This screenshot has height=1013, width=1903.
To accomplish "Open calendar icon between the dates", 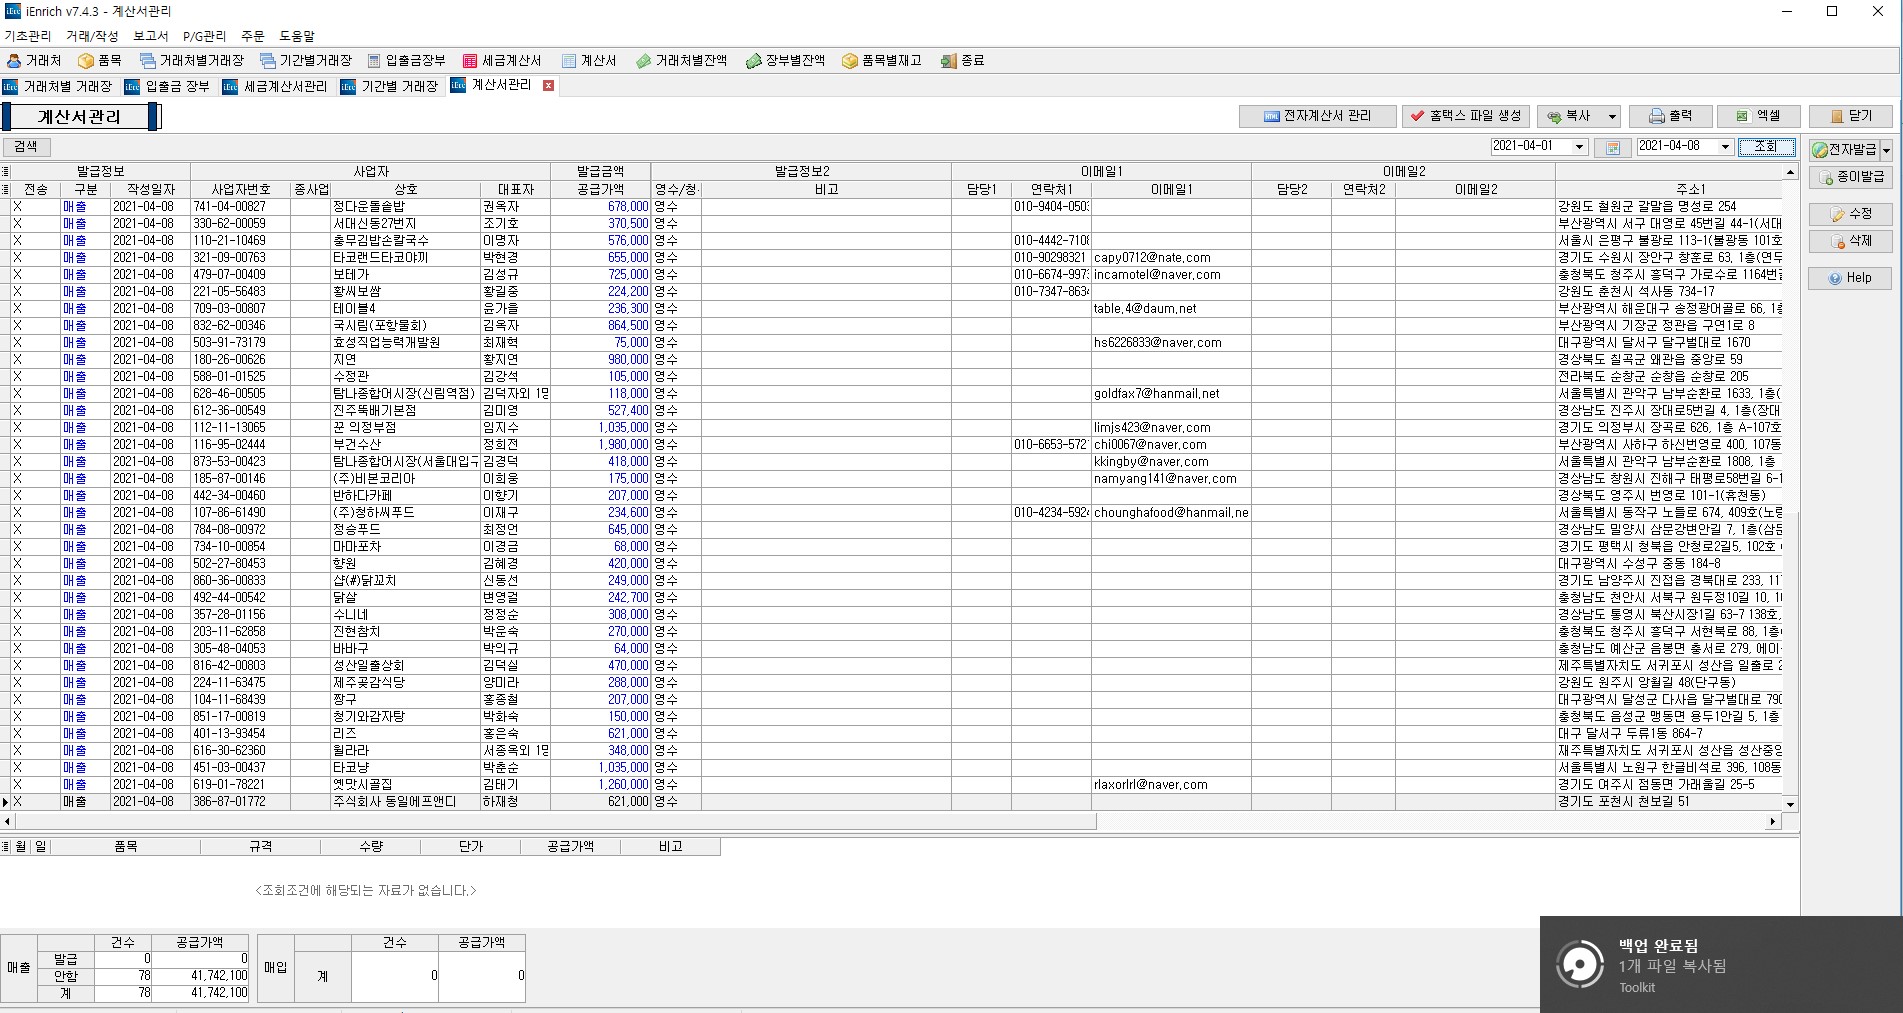I will pos(1612,147).
